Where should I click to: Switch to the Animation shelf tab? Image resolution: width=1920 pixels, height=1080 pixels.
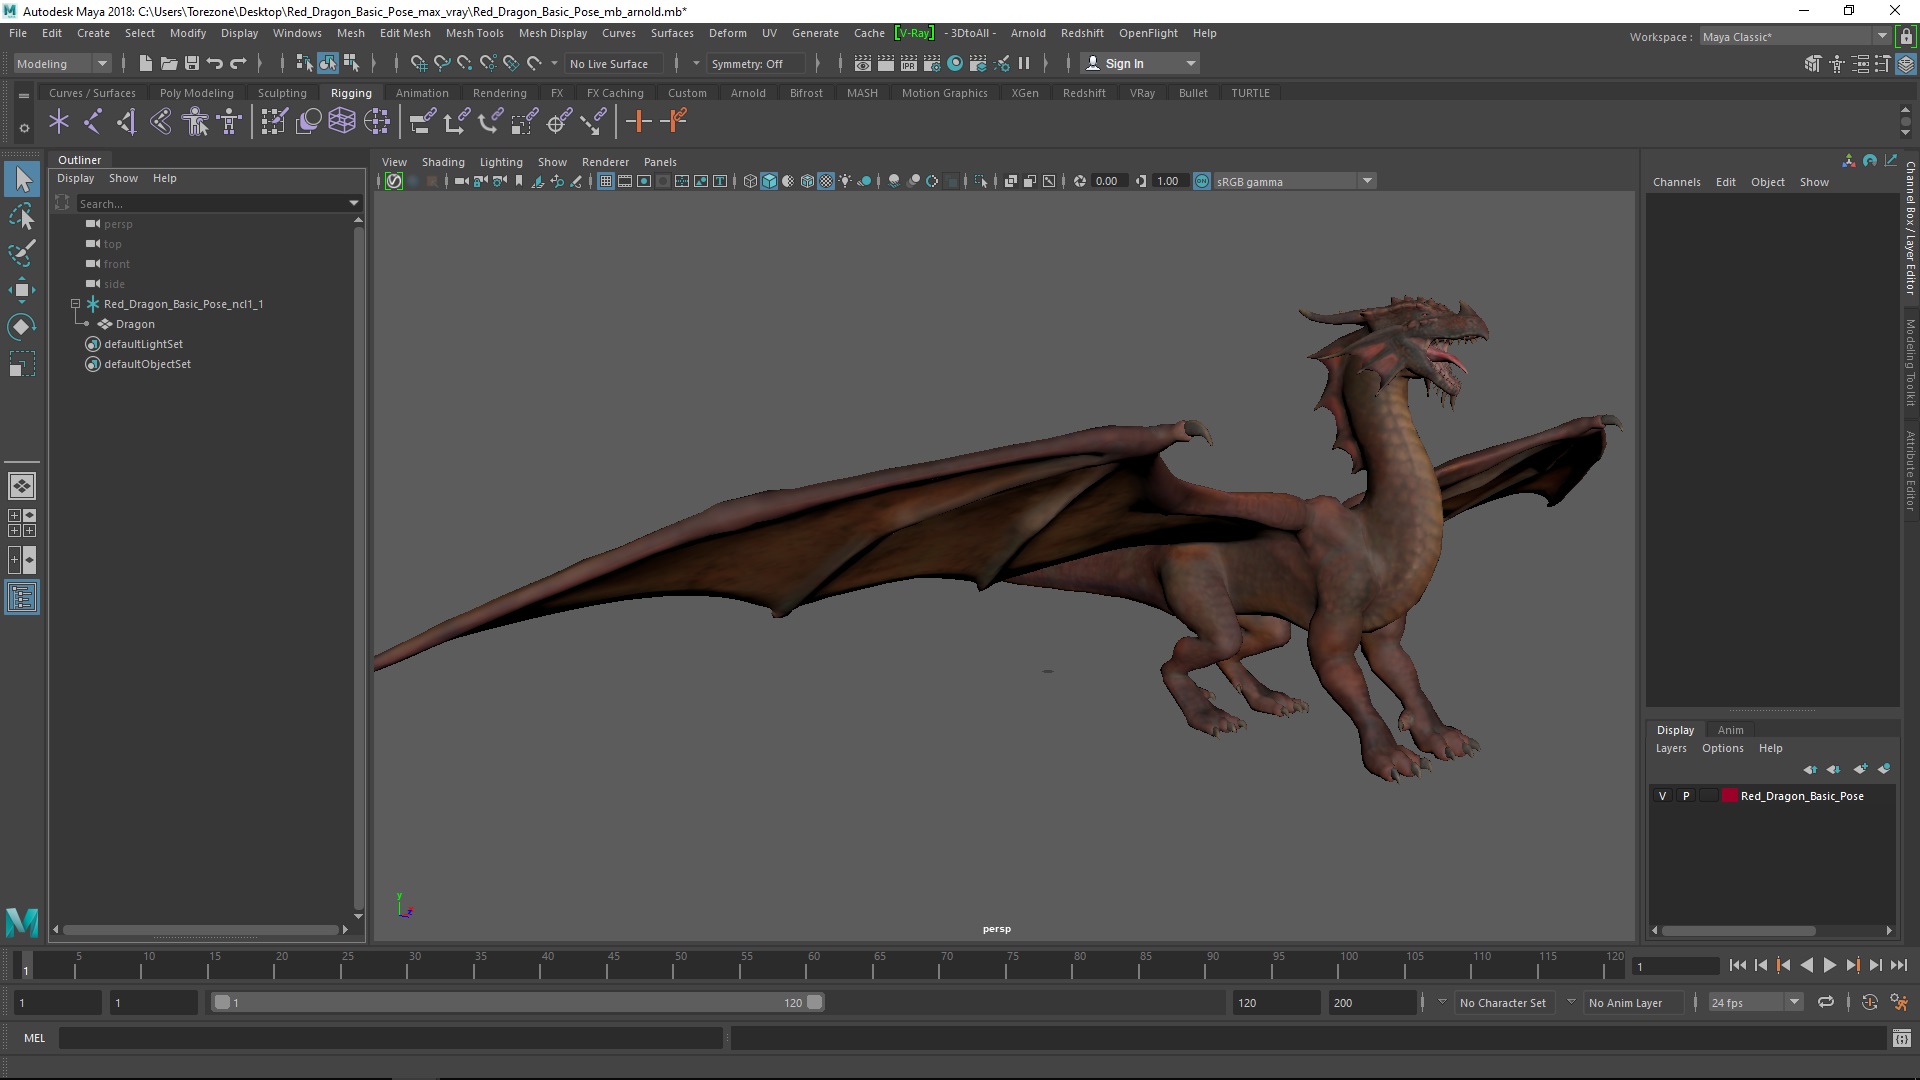422,93
